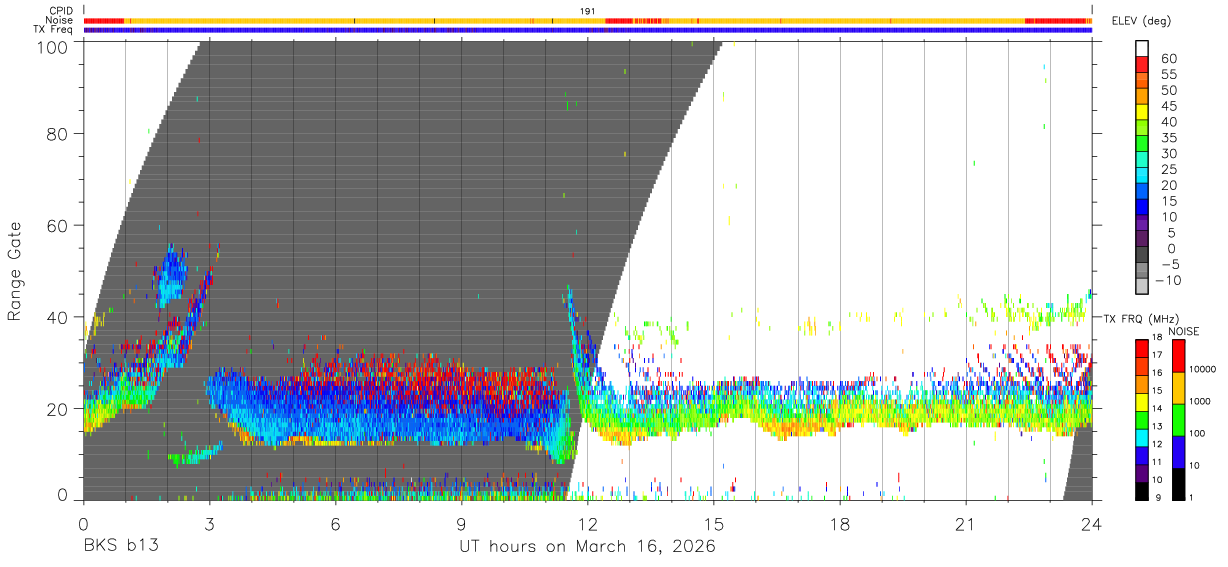Click the 18 label on the TX FRQ scale
1228x567 pixels.
click(1157, 339)
